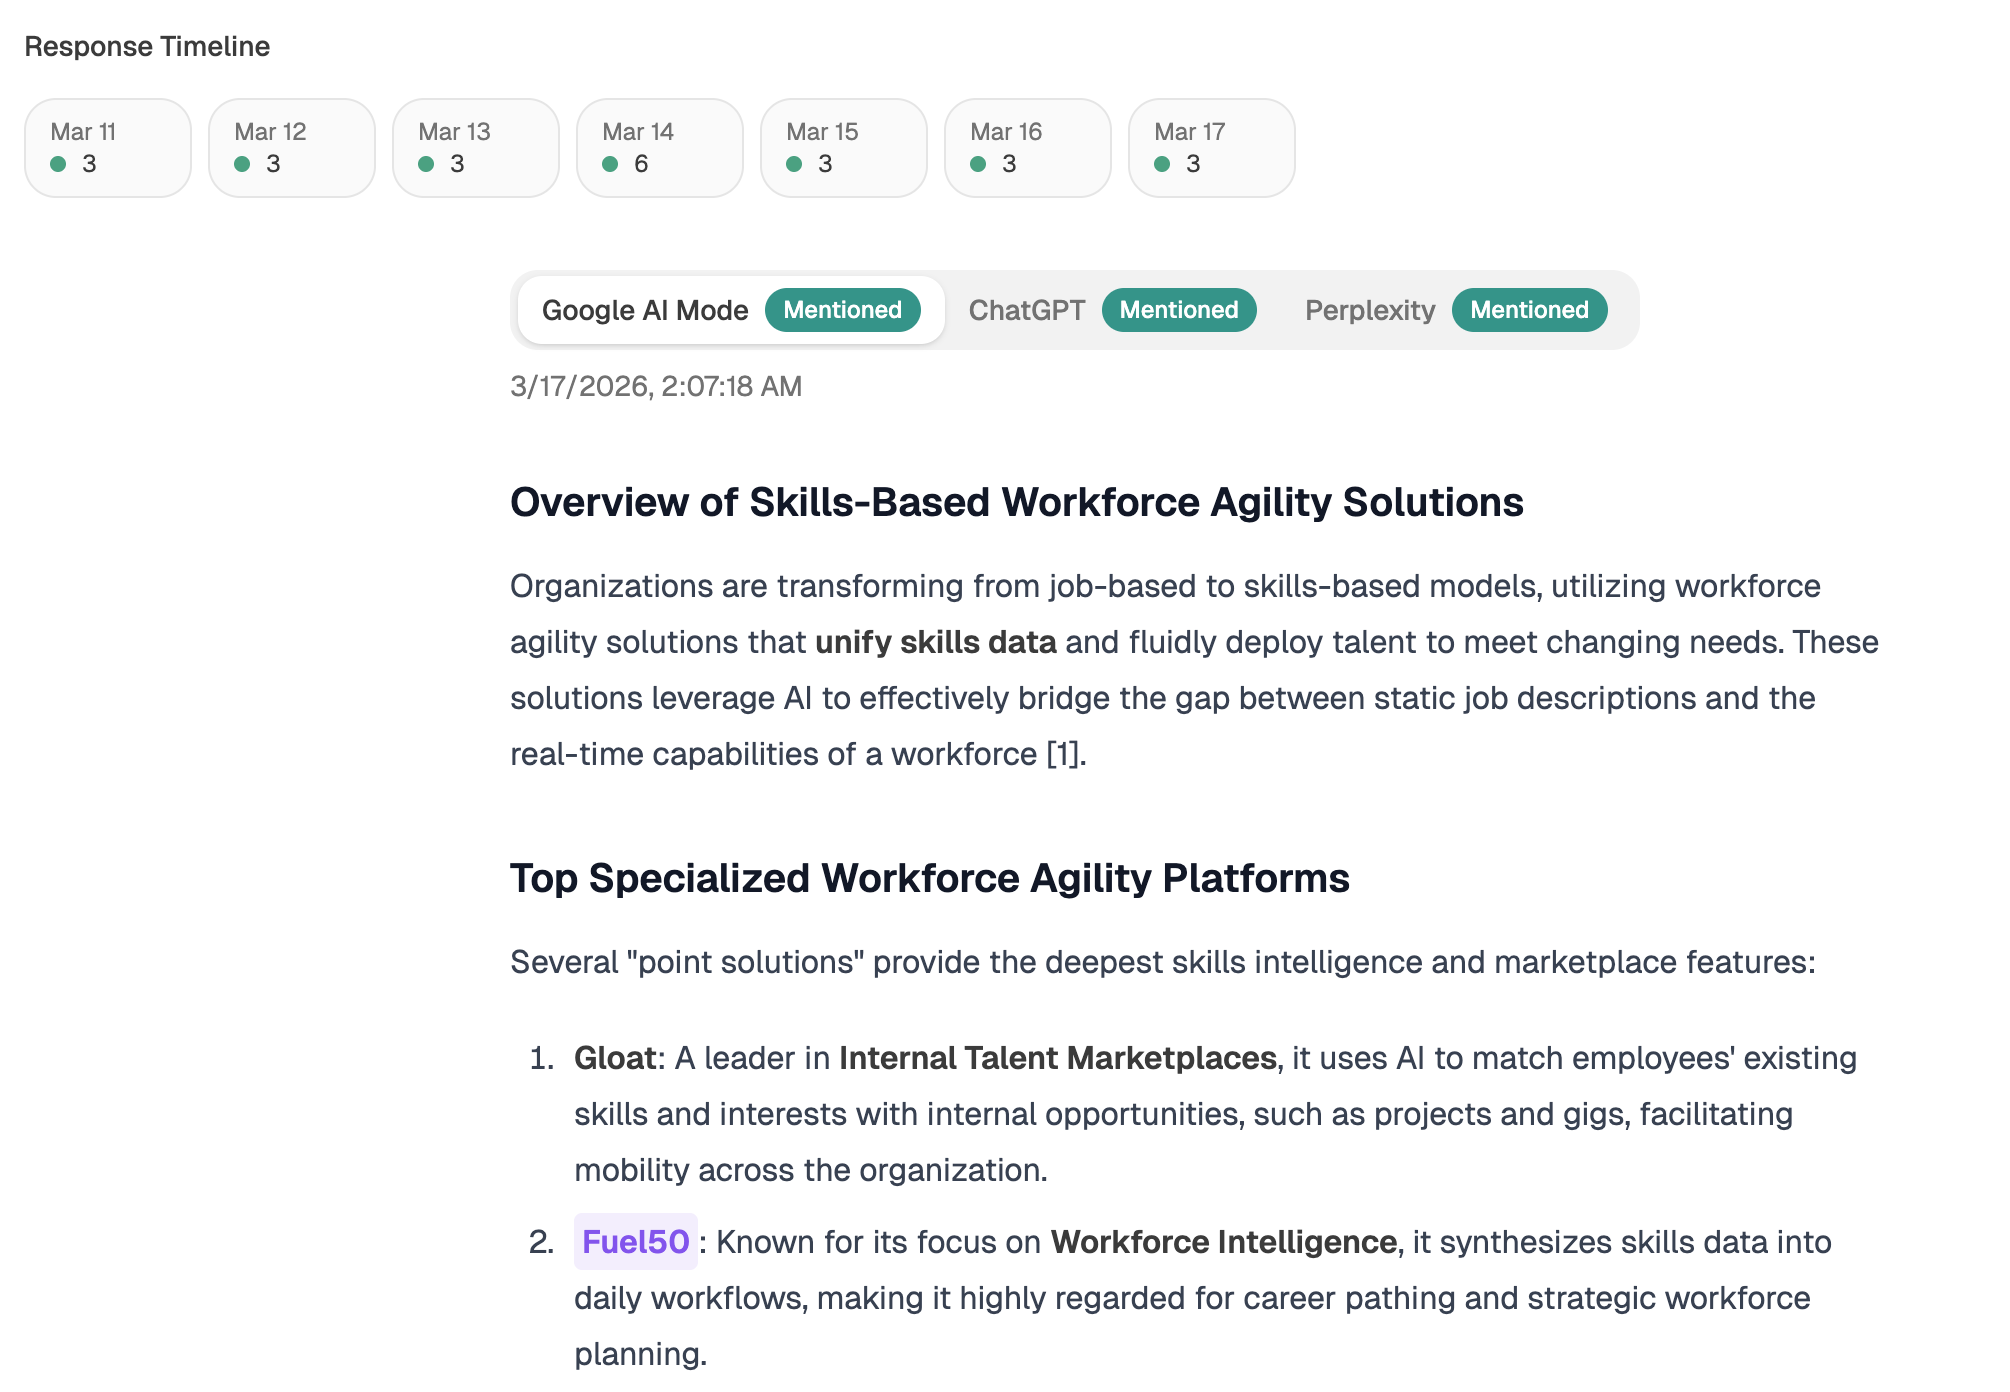Click the bold Workforce Intelligence text
Viewport: 2010px width, 1392px height.
coord(1223,1242)
